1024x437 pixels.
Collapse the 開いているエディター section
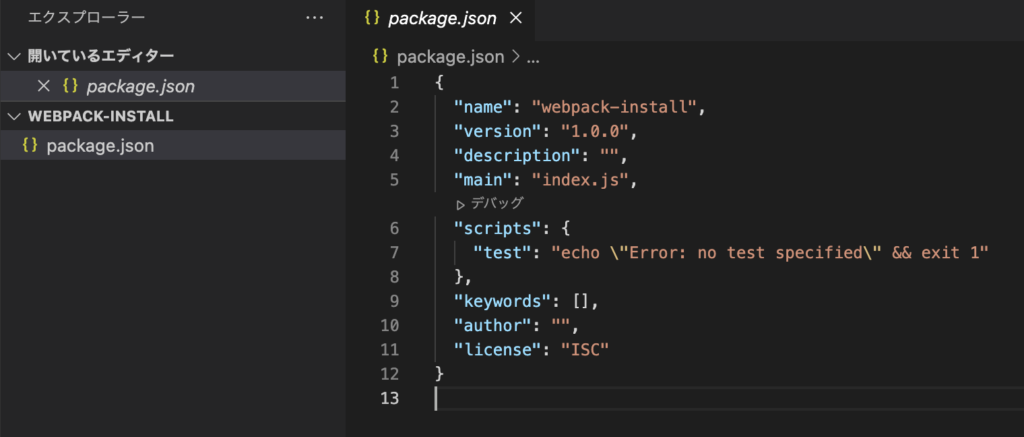pos(14,56)
